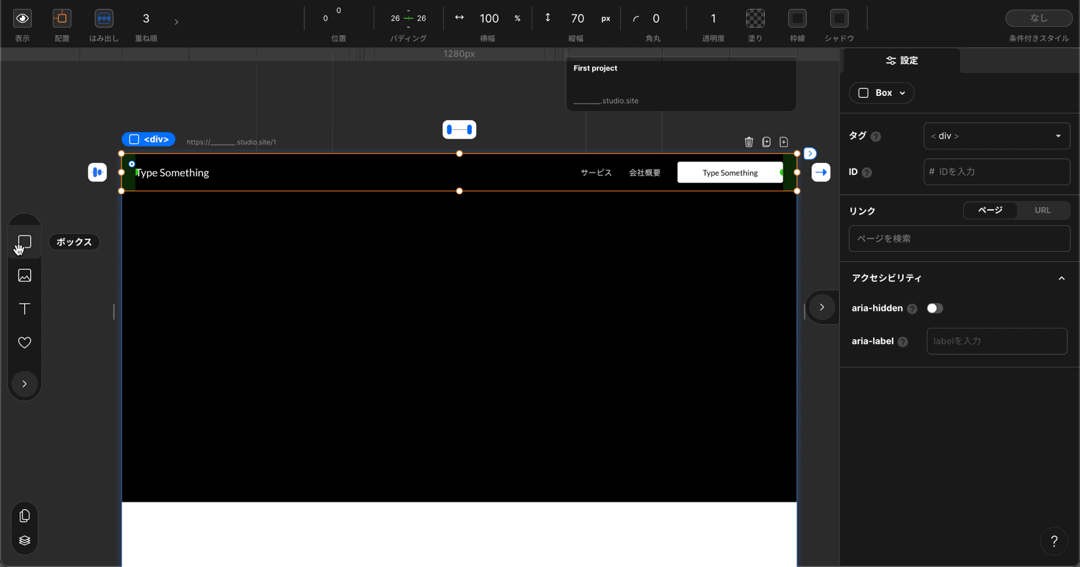
Task: Open the pages icon bottom left
Action: [x=24, y=516]
